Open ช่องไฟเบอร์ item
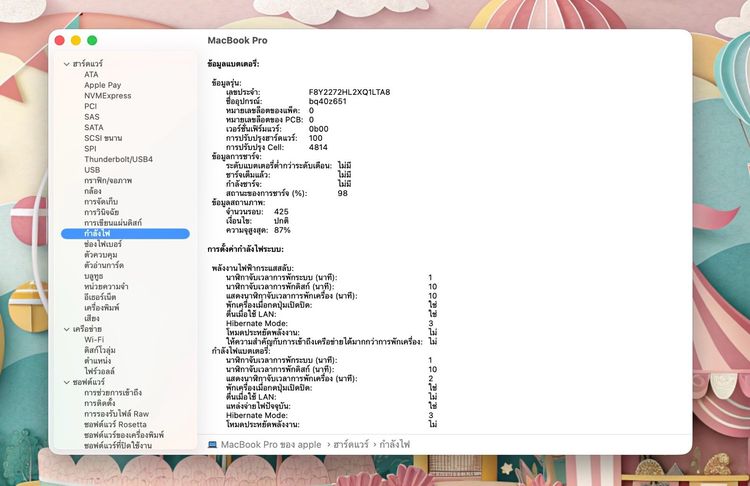The image size is (750, 486). [102, 244]
